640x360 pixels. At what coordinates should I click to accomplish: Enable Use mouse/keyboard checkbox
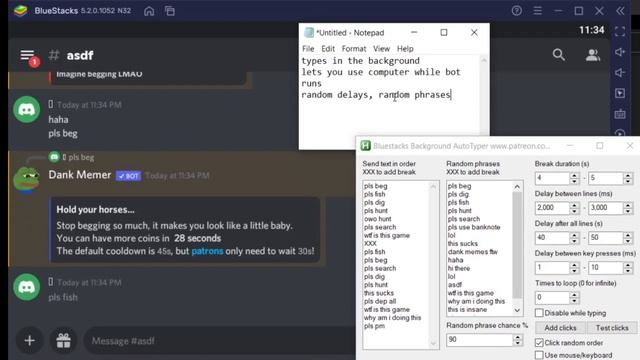tap(539, 355)
